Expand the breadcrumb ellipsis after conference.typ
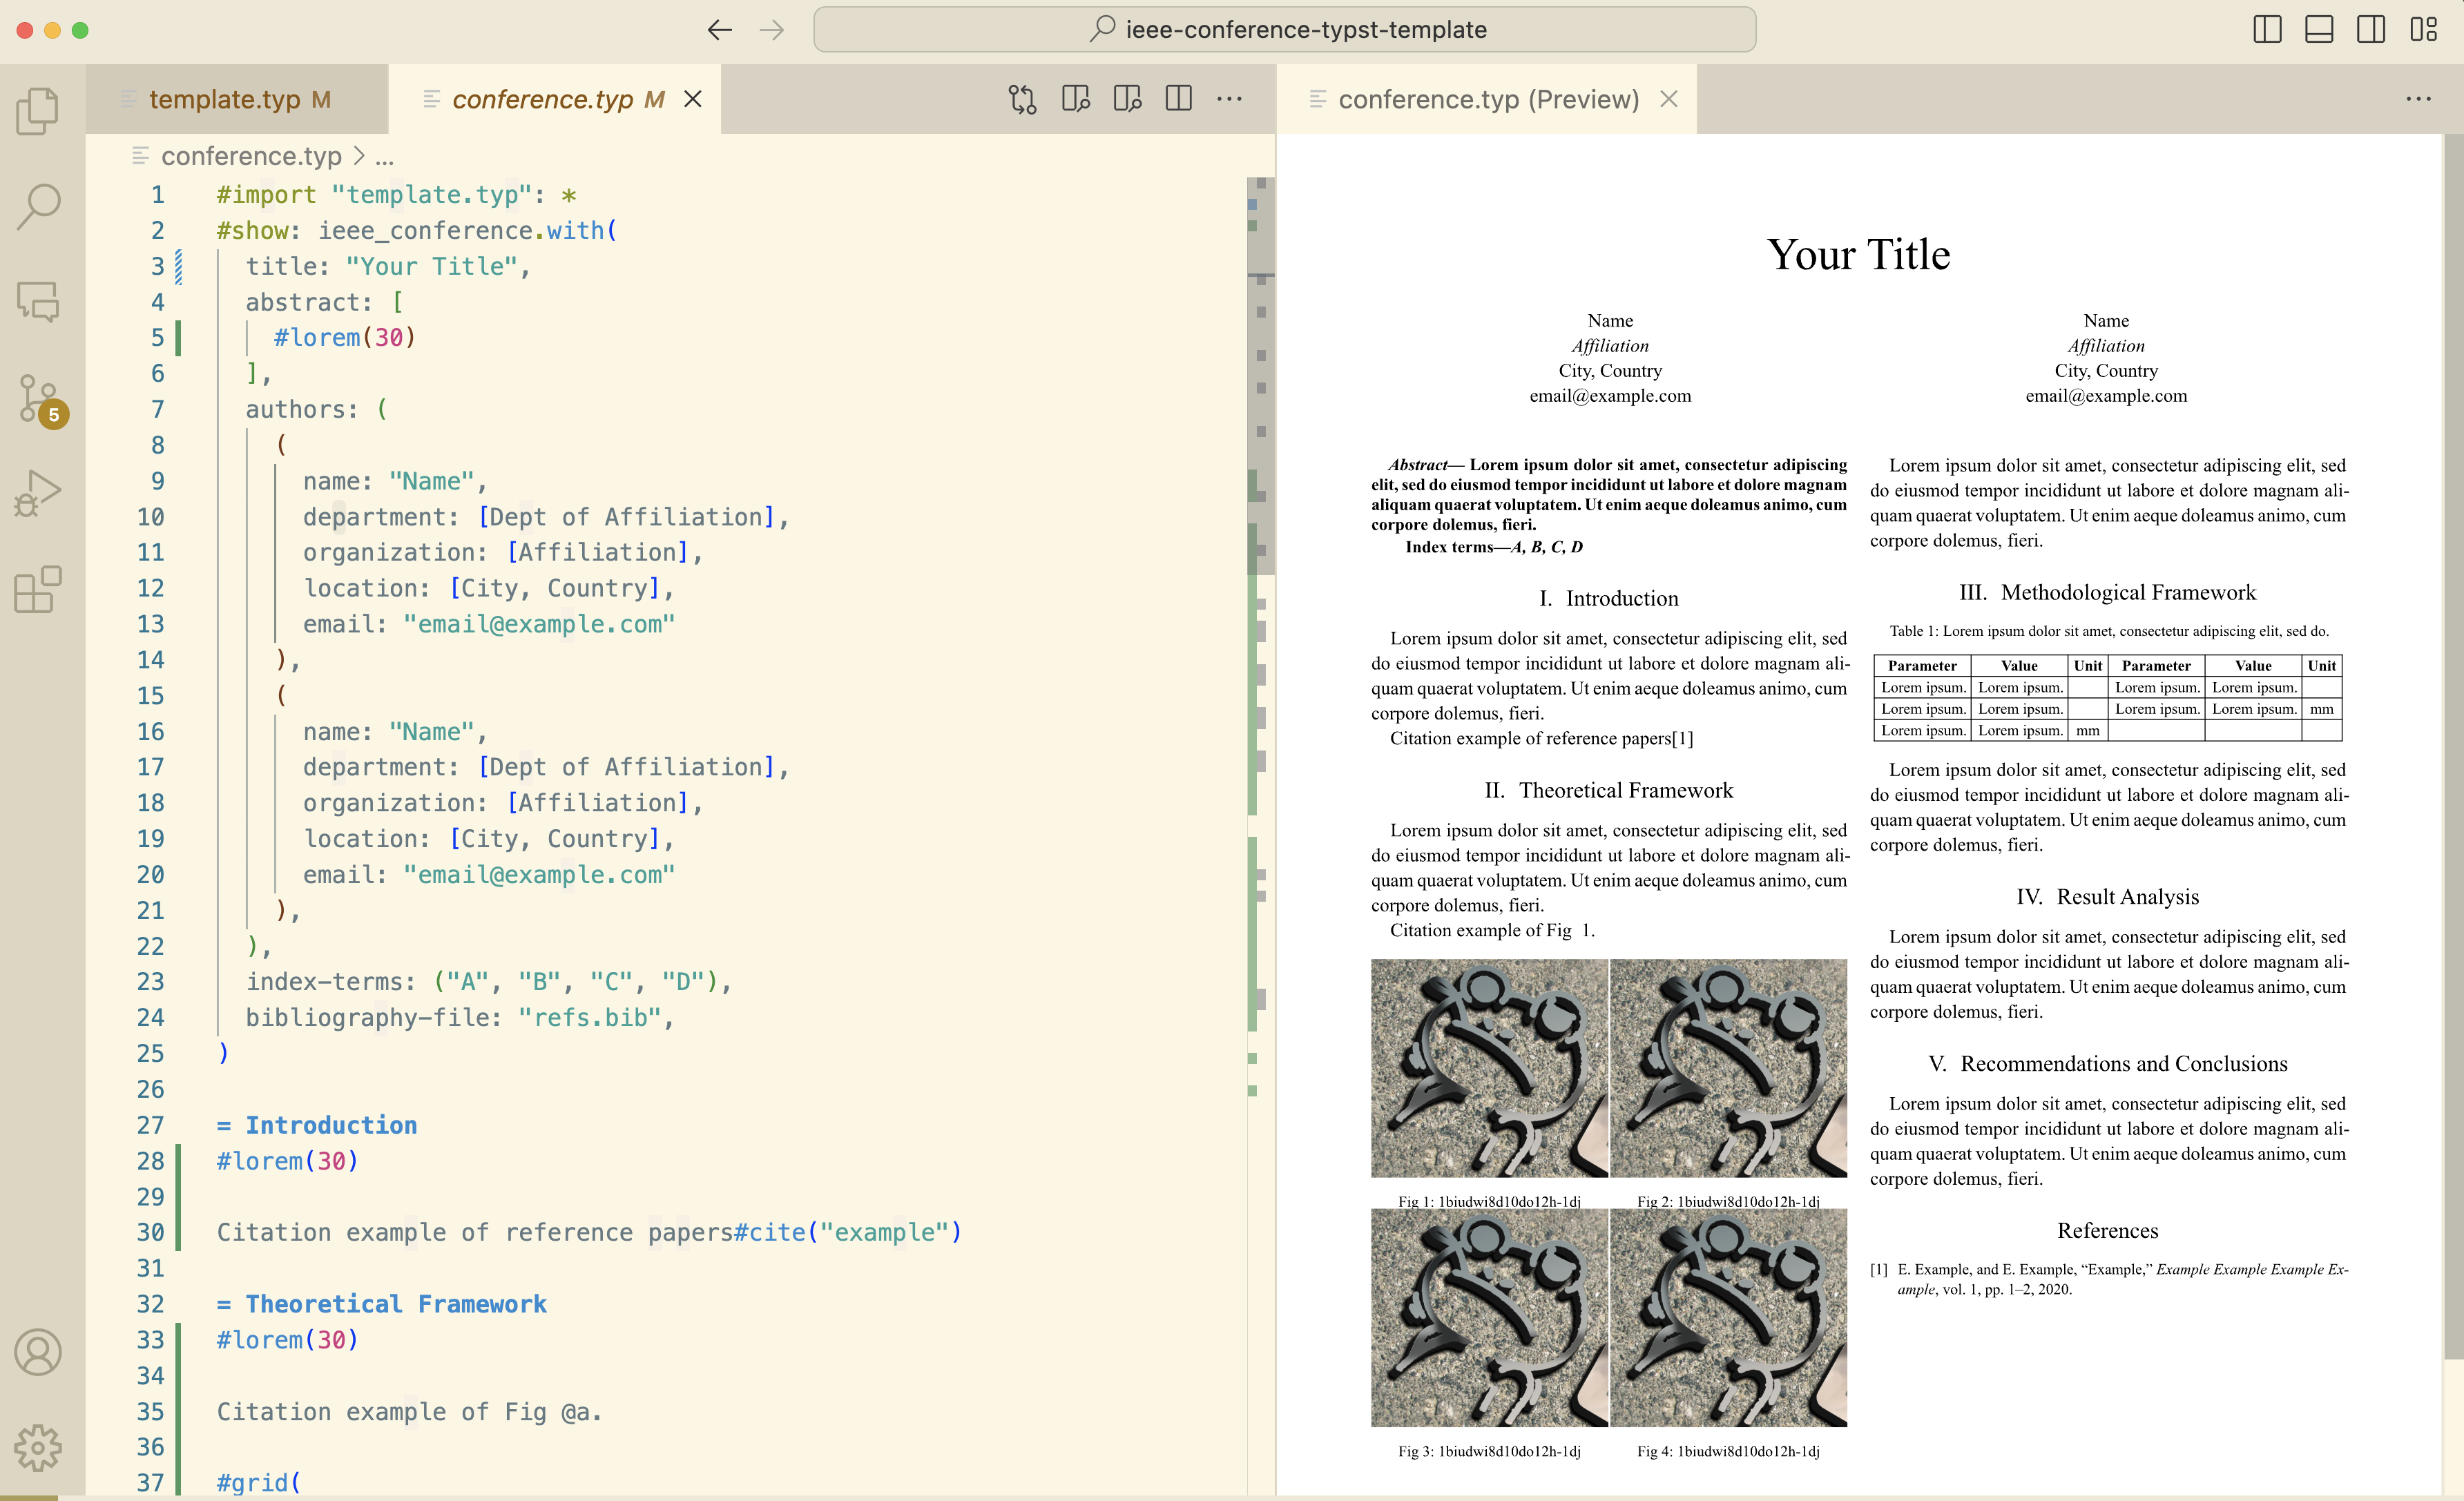The image size is (2464, 1501). 385,157
